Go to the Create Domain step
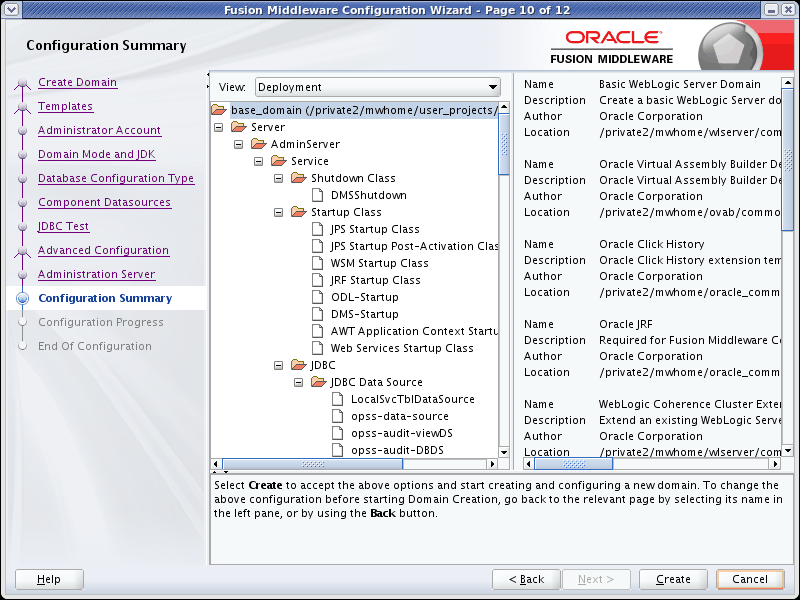 pyautogui.click(x=78, y=82)
